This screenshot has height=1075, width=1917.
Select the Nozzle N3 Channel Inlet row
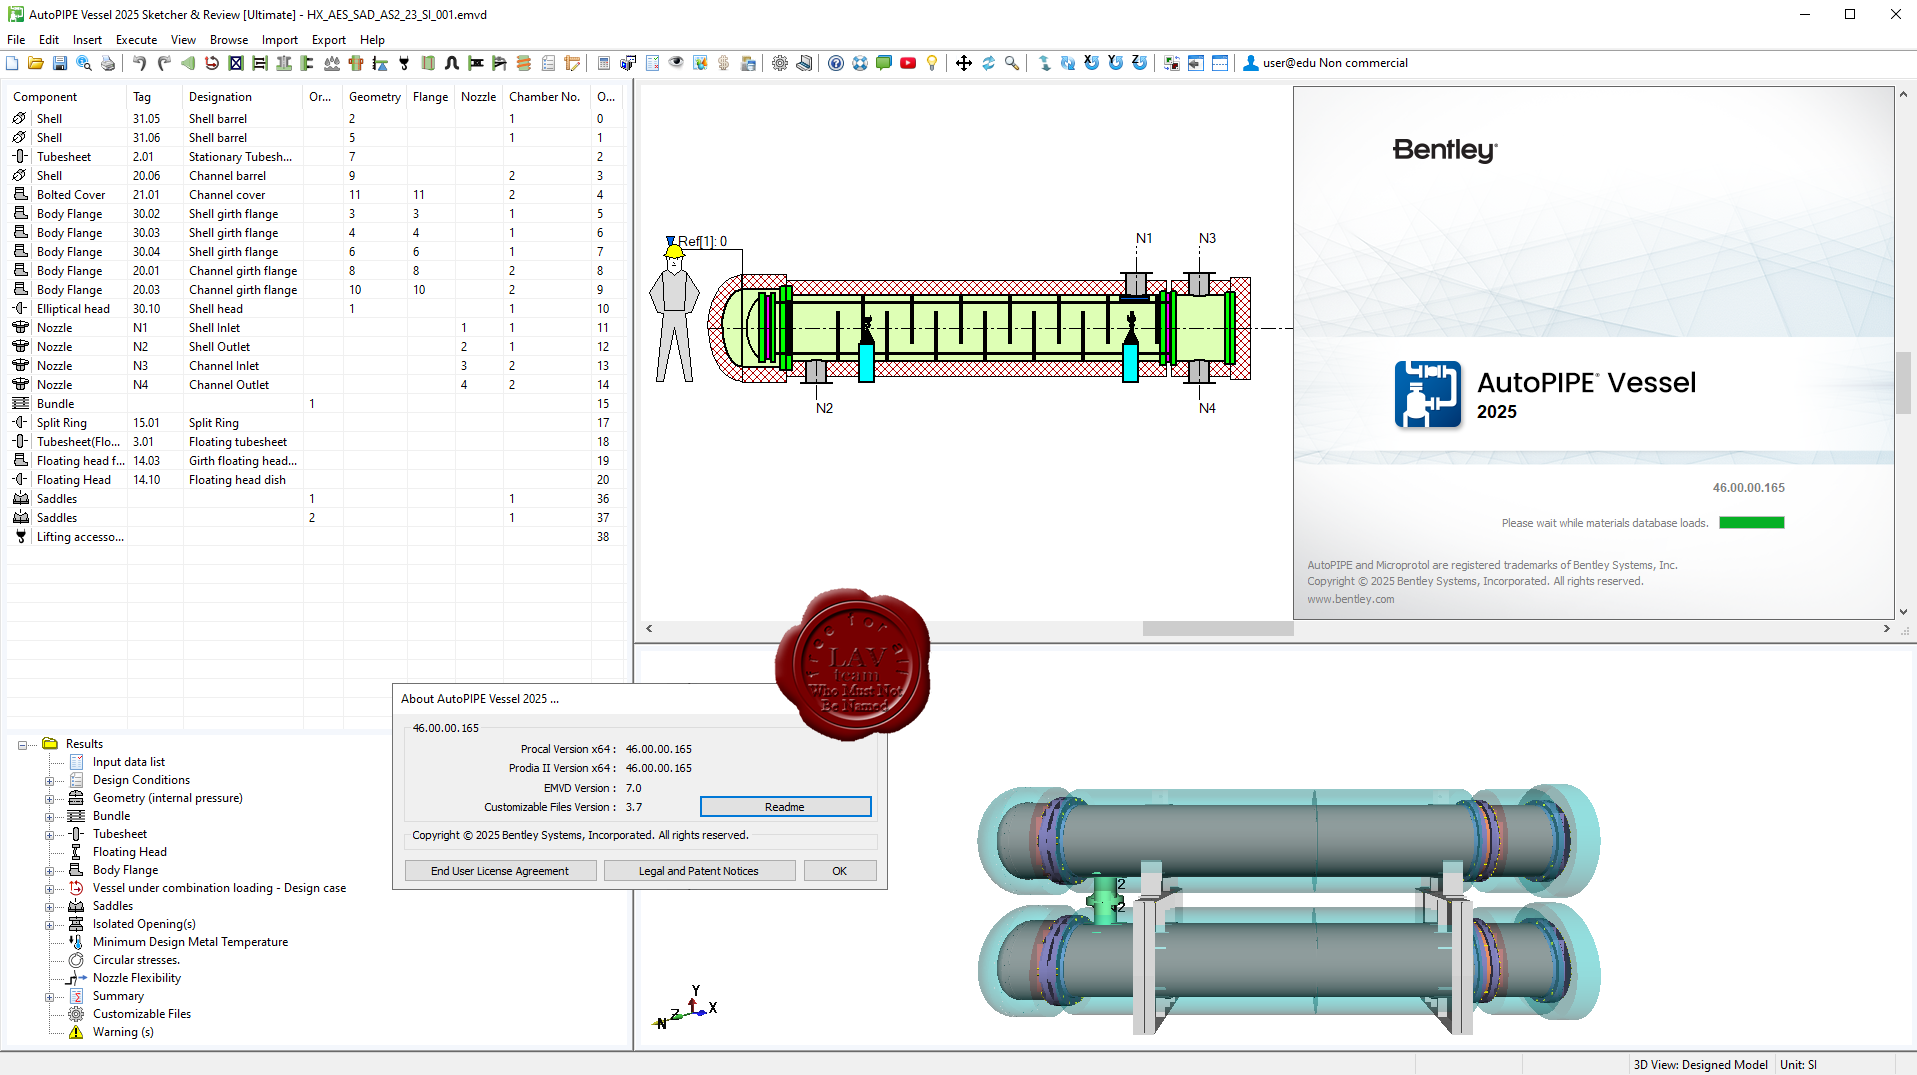(315, 366)
